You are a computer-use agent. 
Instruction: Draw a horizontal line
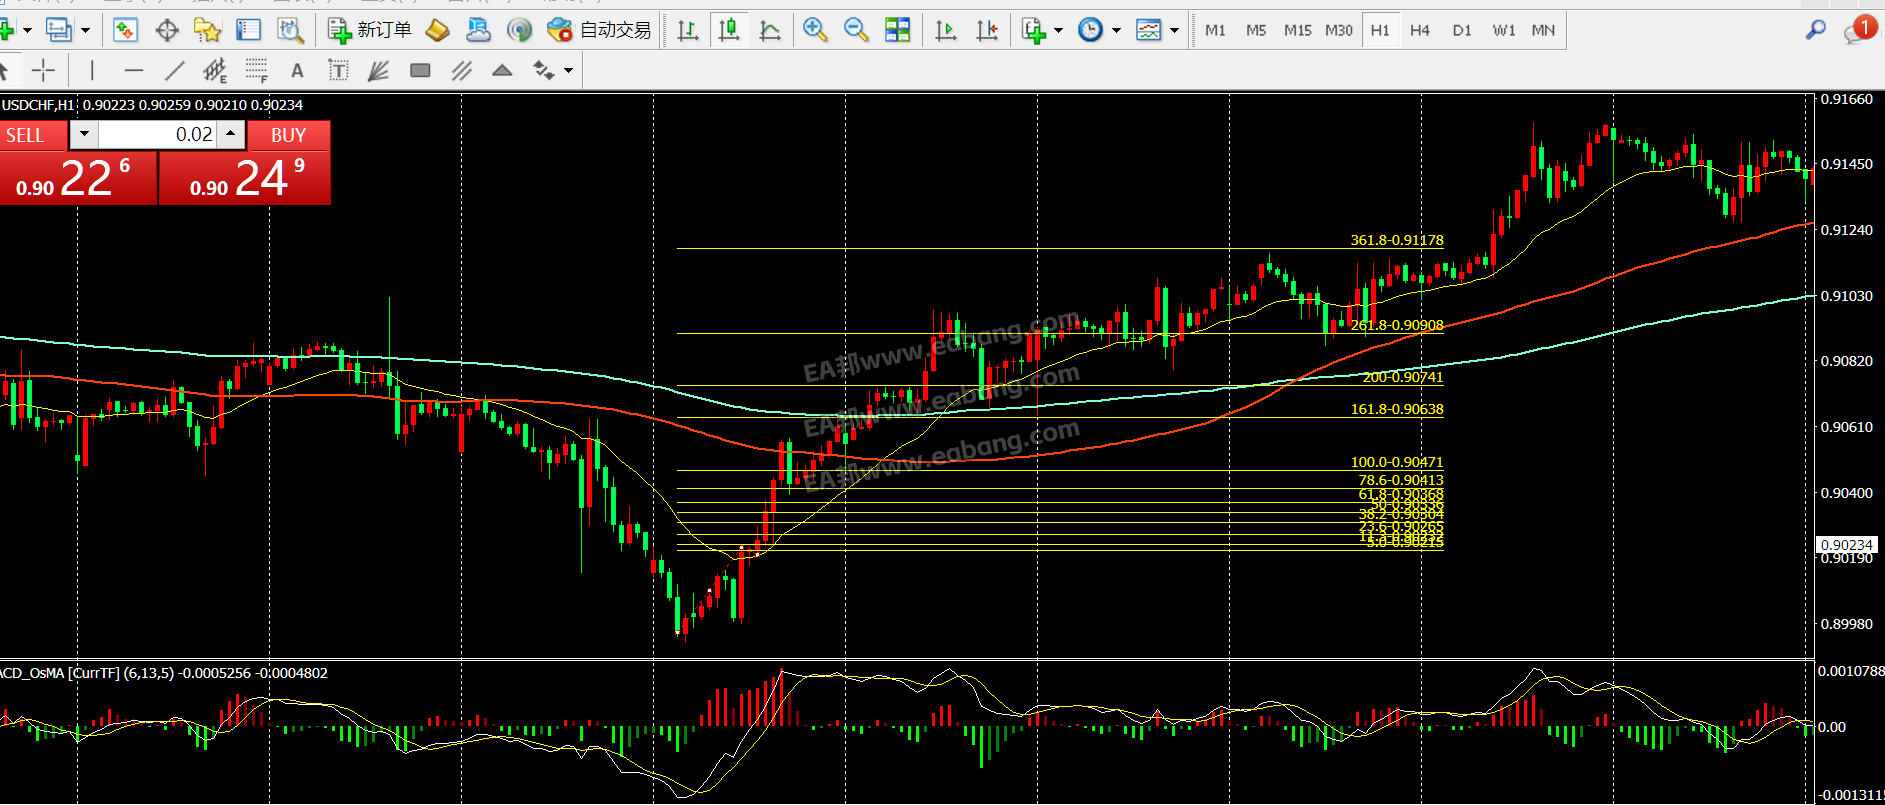pyautogui.click(x=133, y=70)
